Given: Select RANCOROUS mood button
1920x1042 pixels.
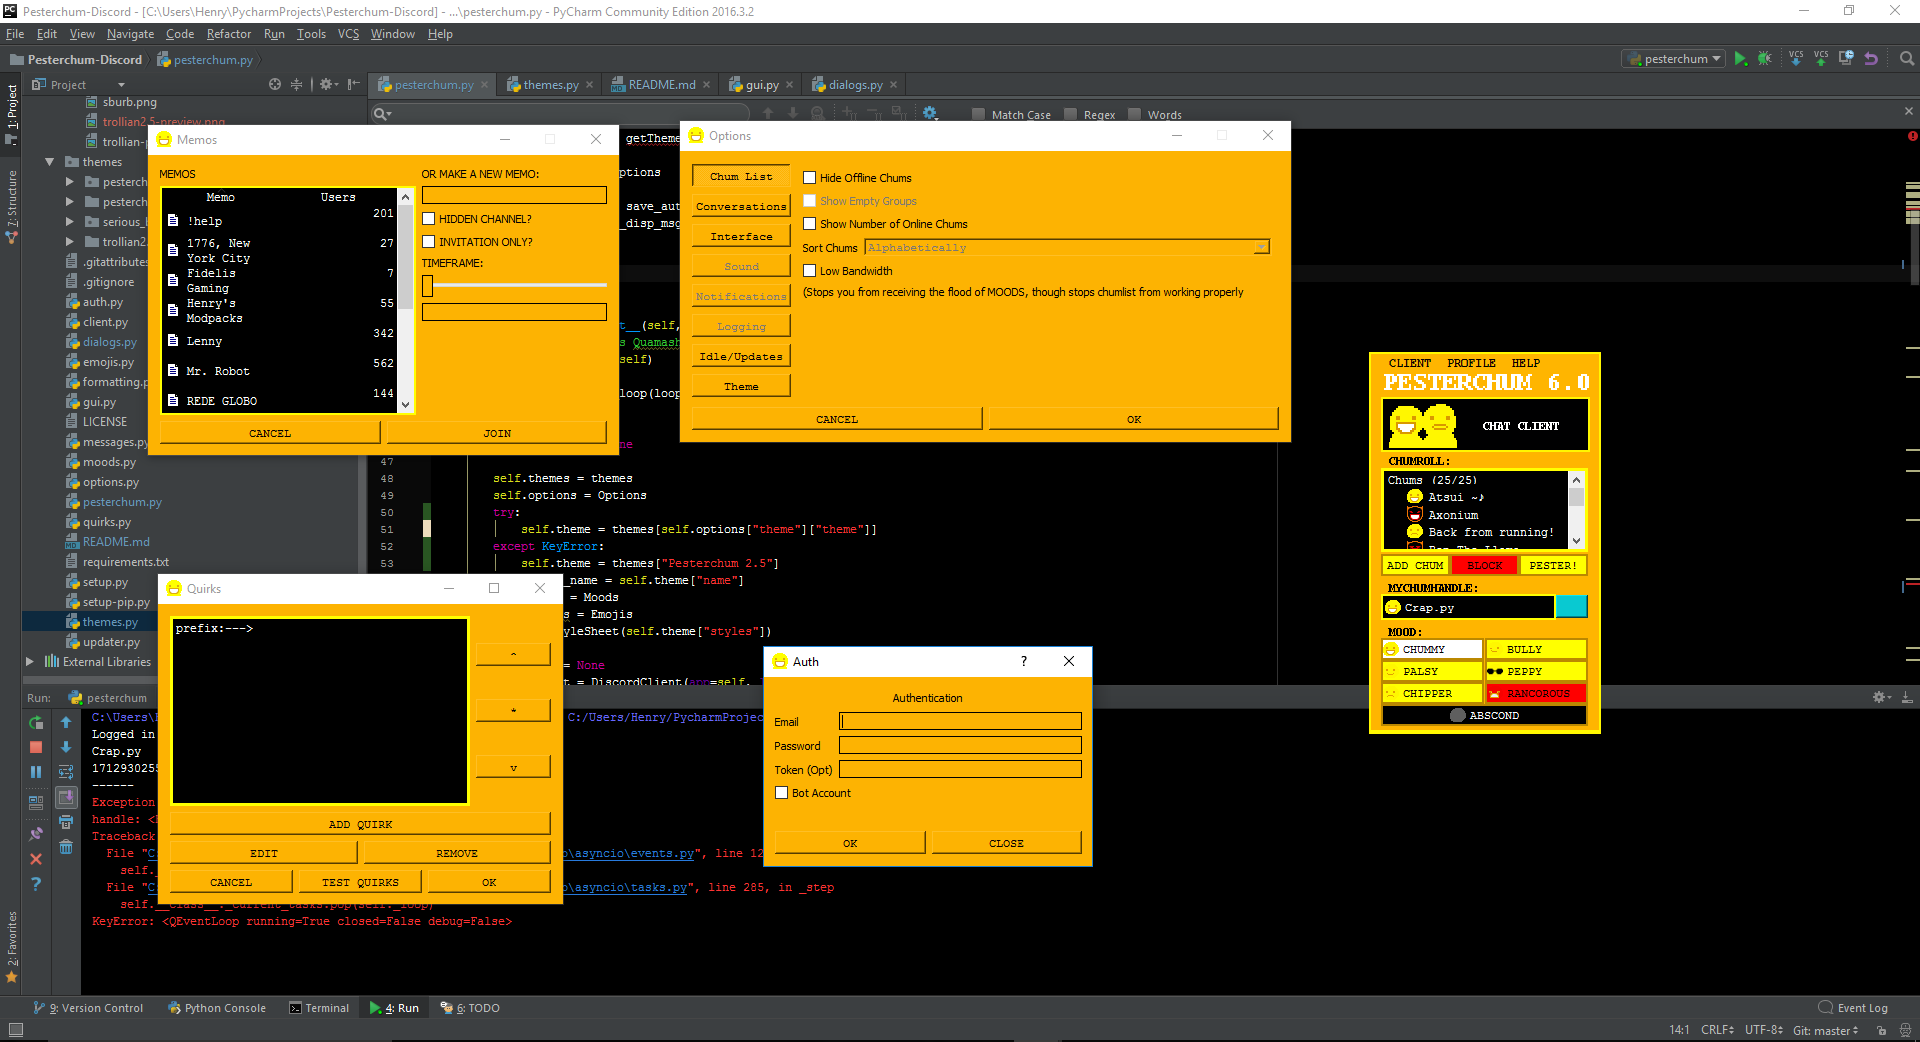Looking at the screenshot, I should [1536, 693].
